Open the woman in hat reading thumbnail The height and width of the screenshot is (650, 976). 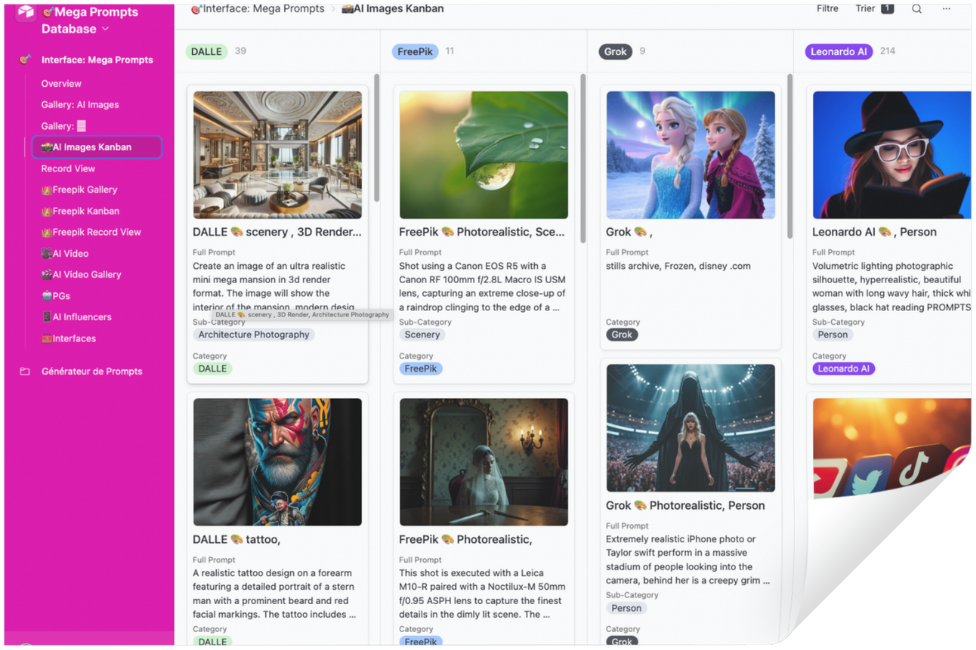[x=891, y=155]
